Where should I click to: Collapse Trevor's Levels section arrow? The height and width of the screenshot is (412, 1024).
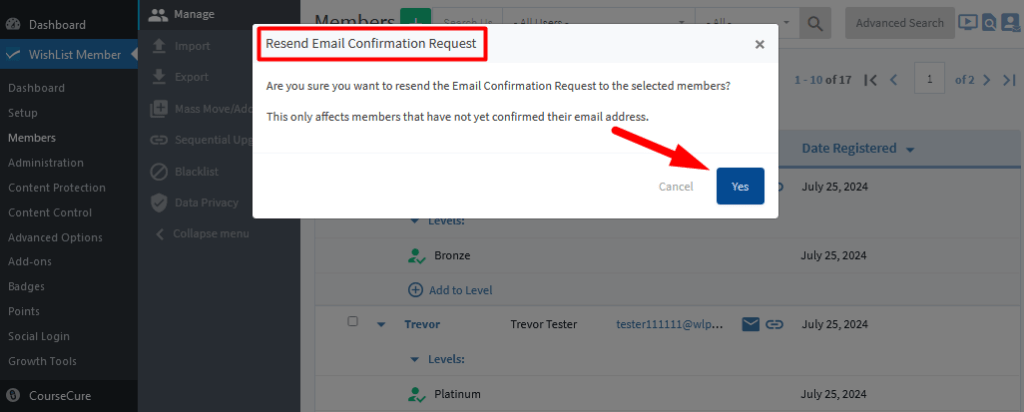[x=413, y=359]
